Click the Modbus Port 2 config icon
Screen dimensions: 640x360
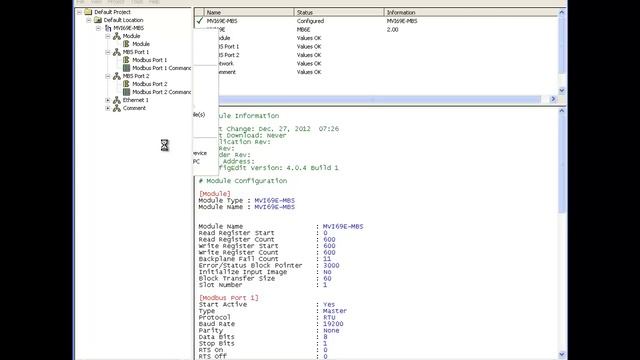coord(127,84)
